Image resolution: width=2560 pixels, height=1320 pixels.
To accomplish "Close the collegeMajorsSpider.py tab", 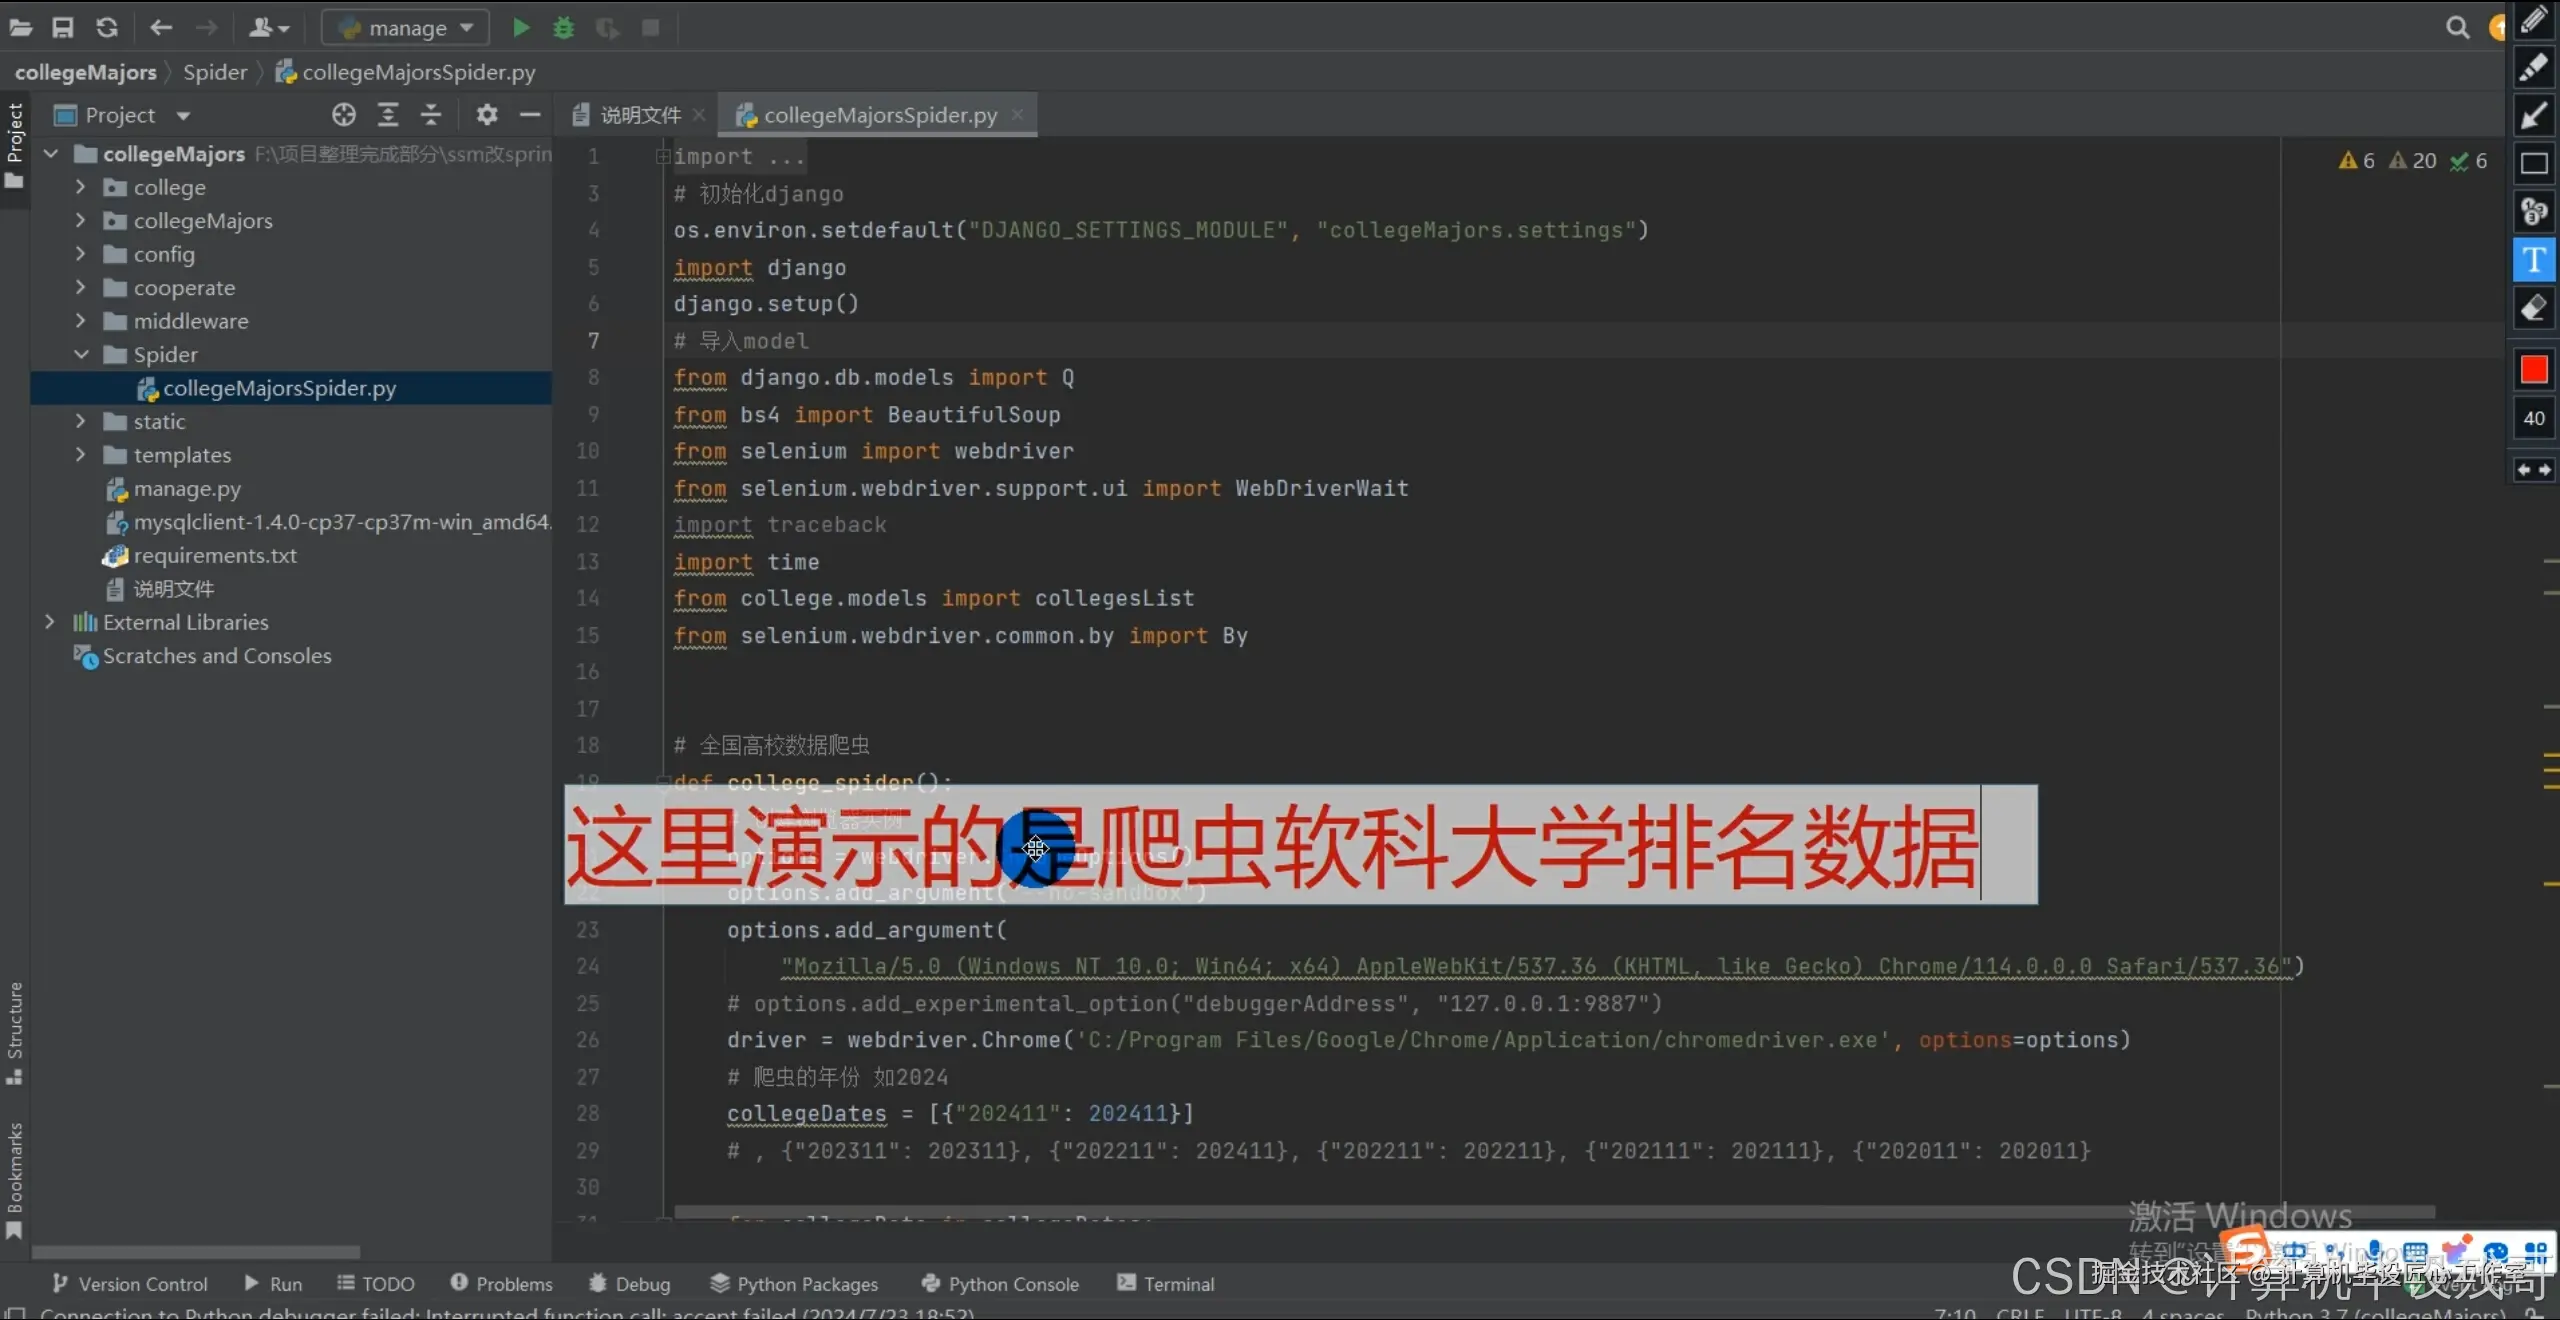I will tap(1017, 115).
